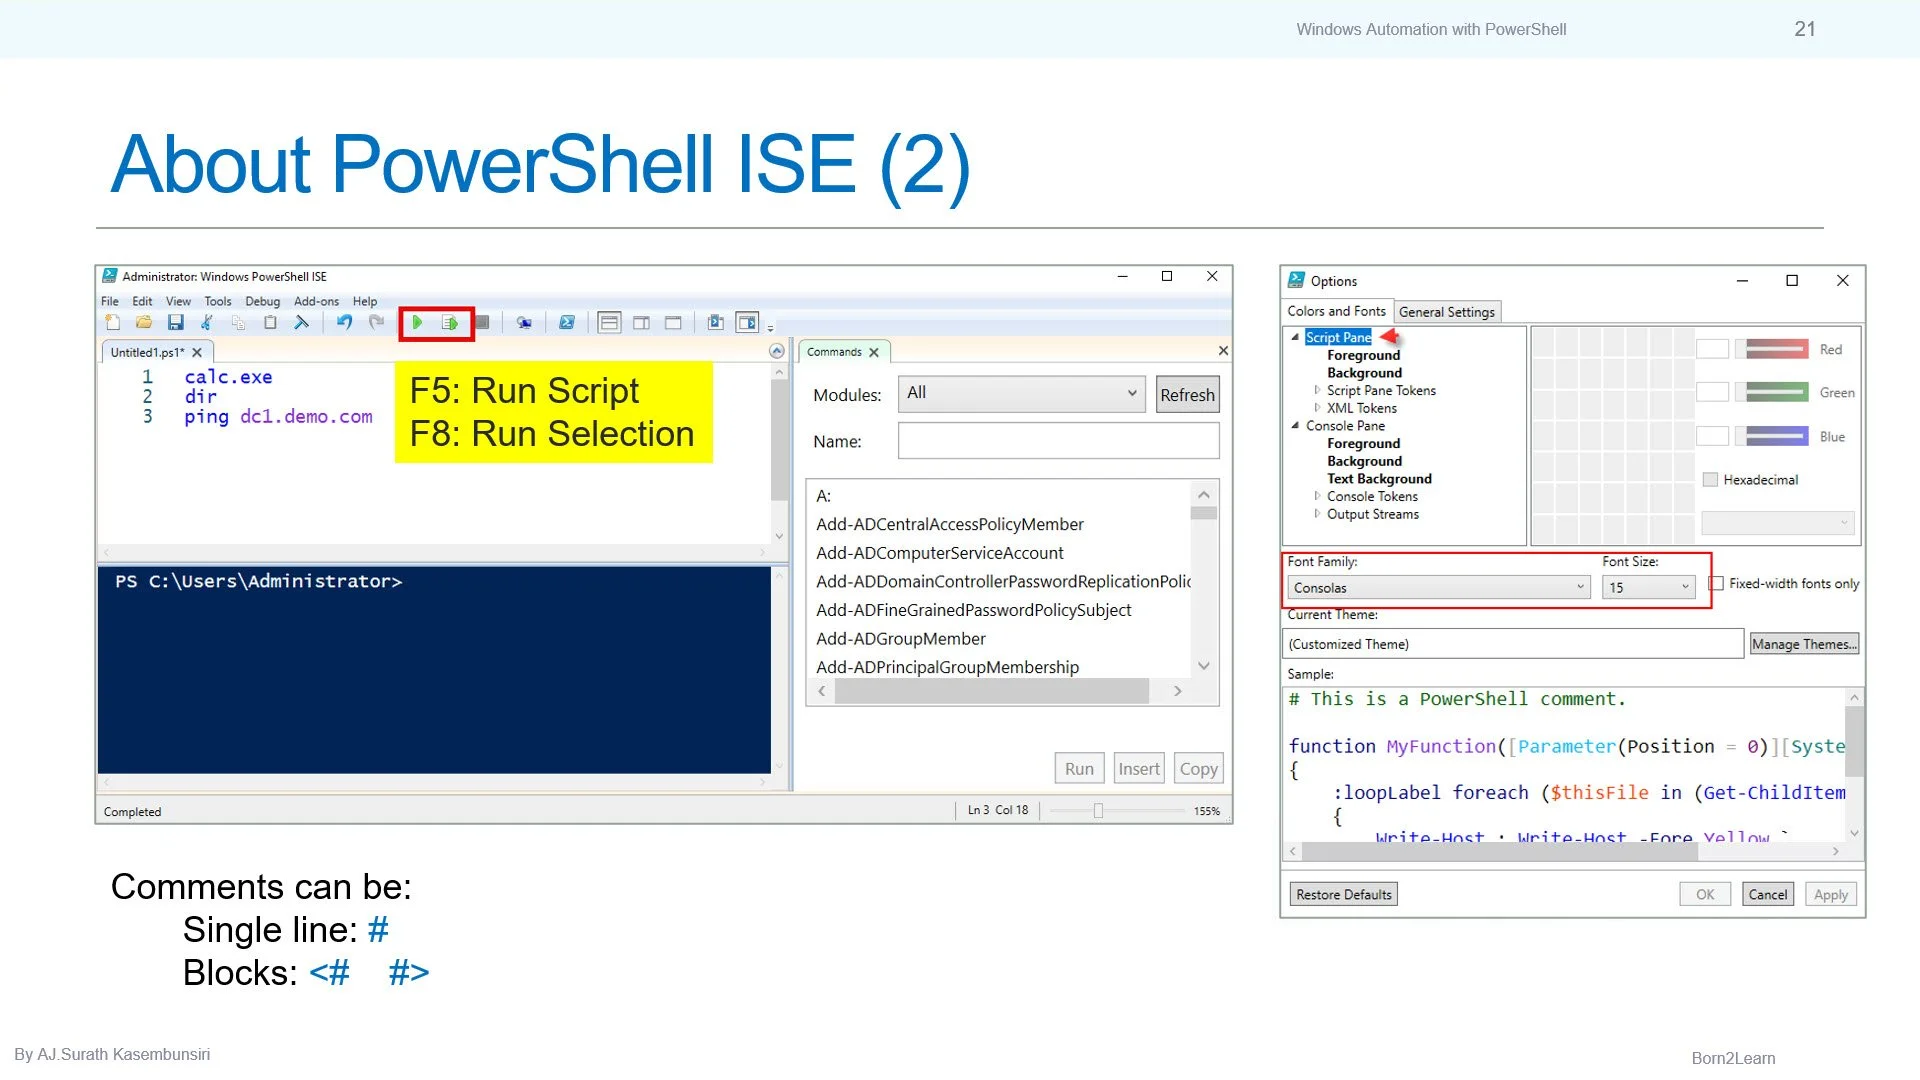The image size is (1920, 1080).
Task: Adjust the Blue color slider
Action: 1771,436
